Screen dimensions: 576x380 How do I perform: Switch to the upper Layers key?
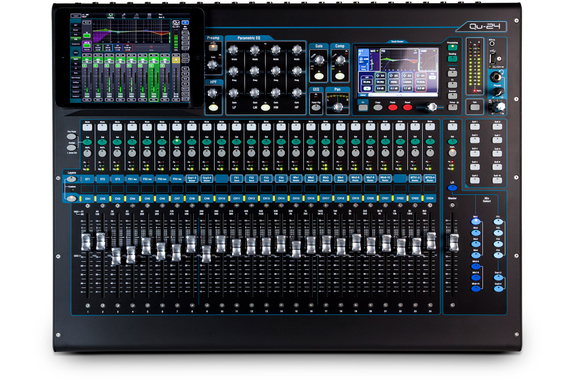72,179
